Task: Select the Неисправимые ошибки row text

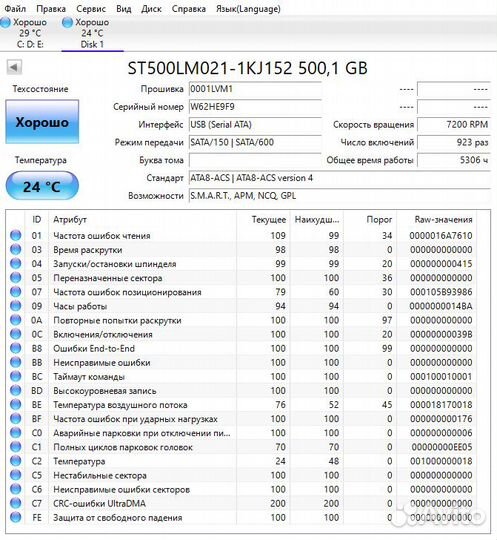Action: [102, 363]
